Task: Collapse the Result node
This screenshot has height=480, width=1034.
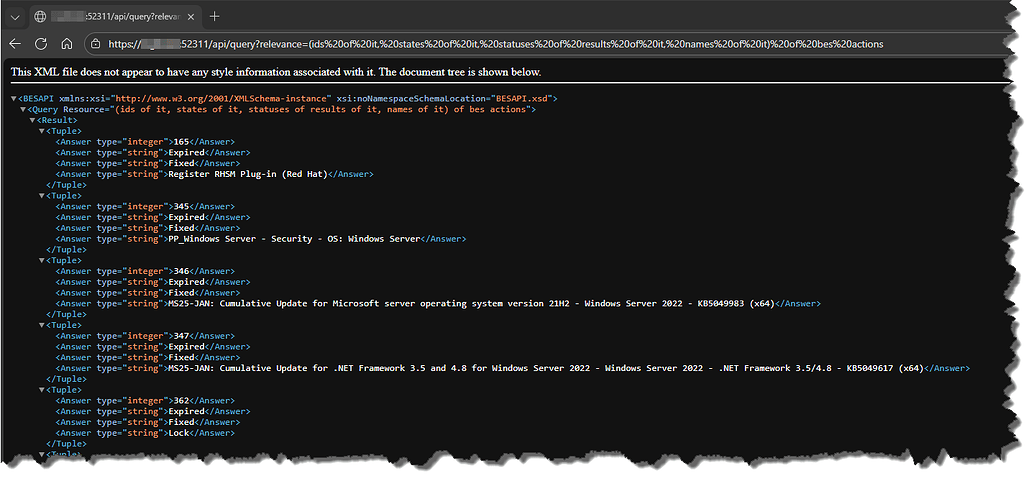Action: click(x=33, y=120)
